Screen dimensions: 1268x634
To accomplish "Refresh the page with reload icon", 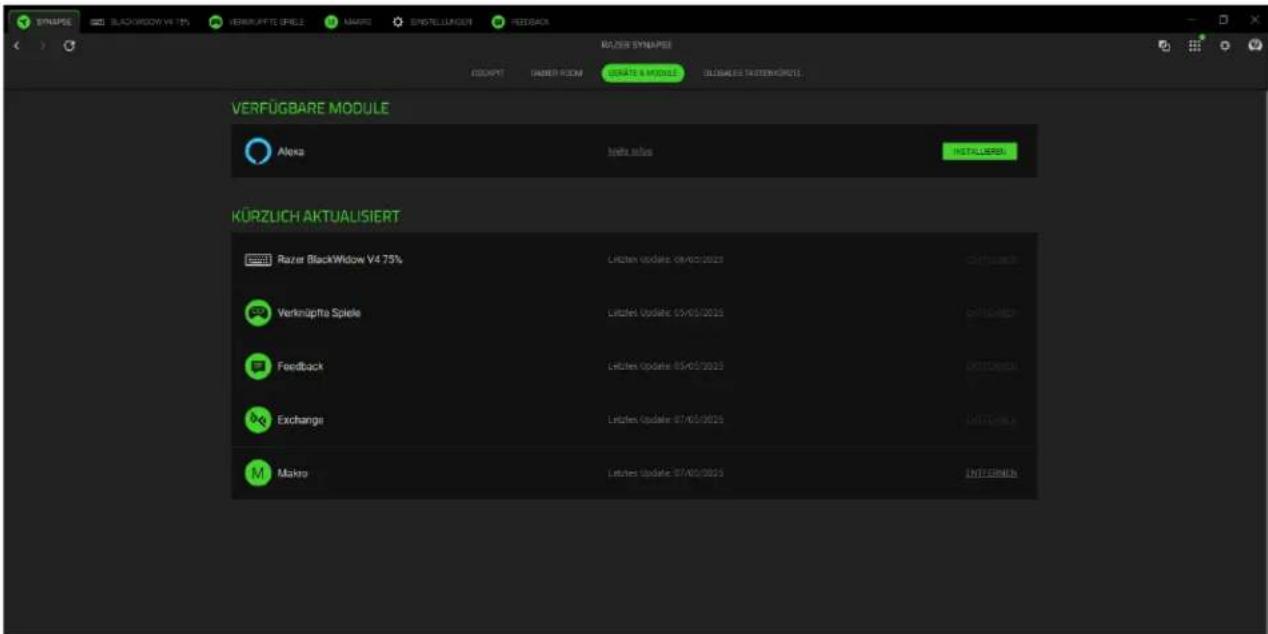I will point(67,47).
